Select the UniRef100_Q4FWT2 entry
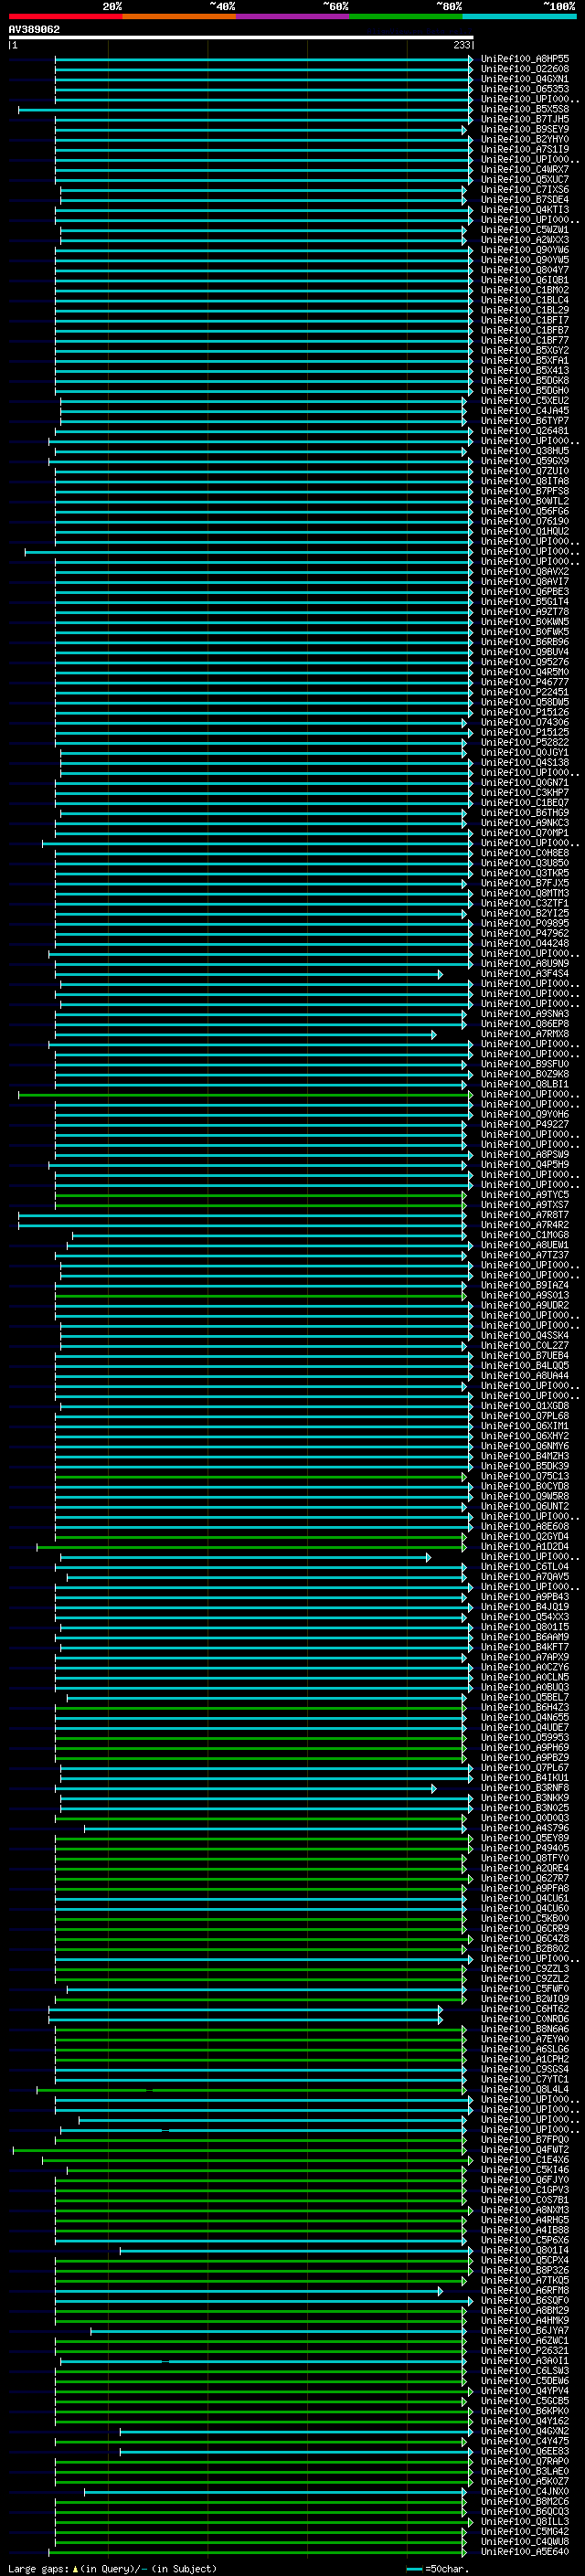 pyautogui.click(x=524, y=2150)
